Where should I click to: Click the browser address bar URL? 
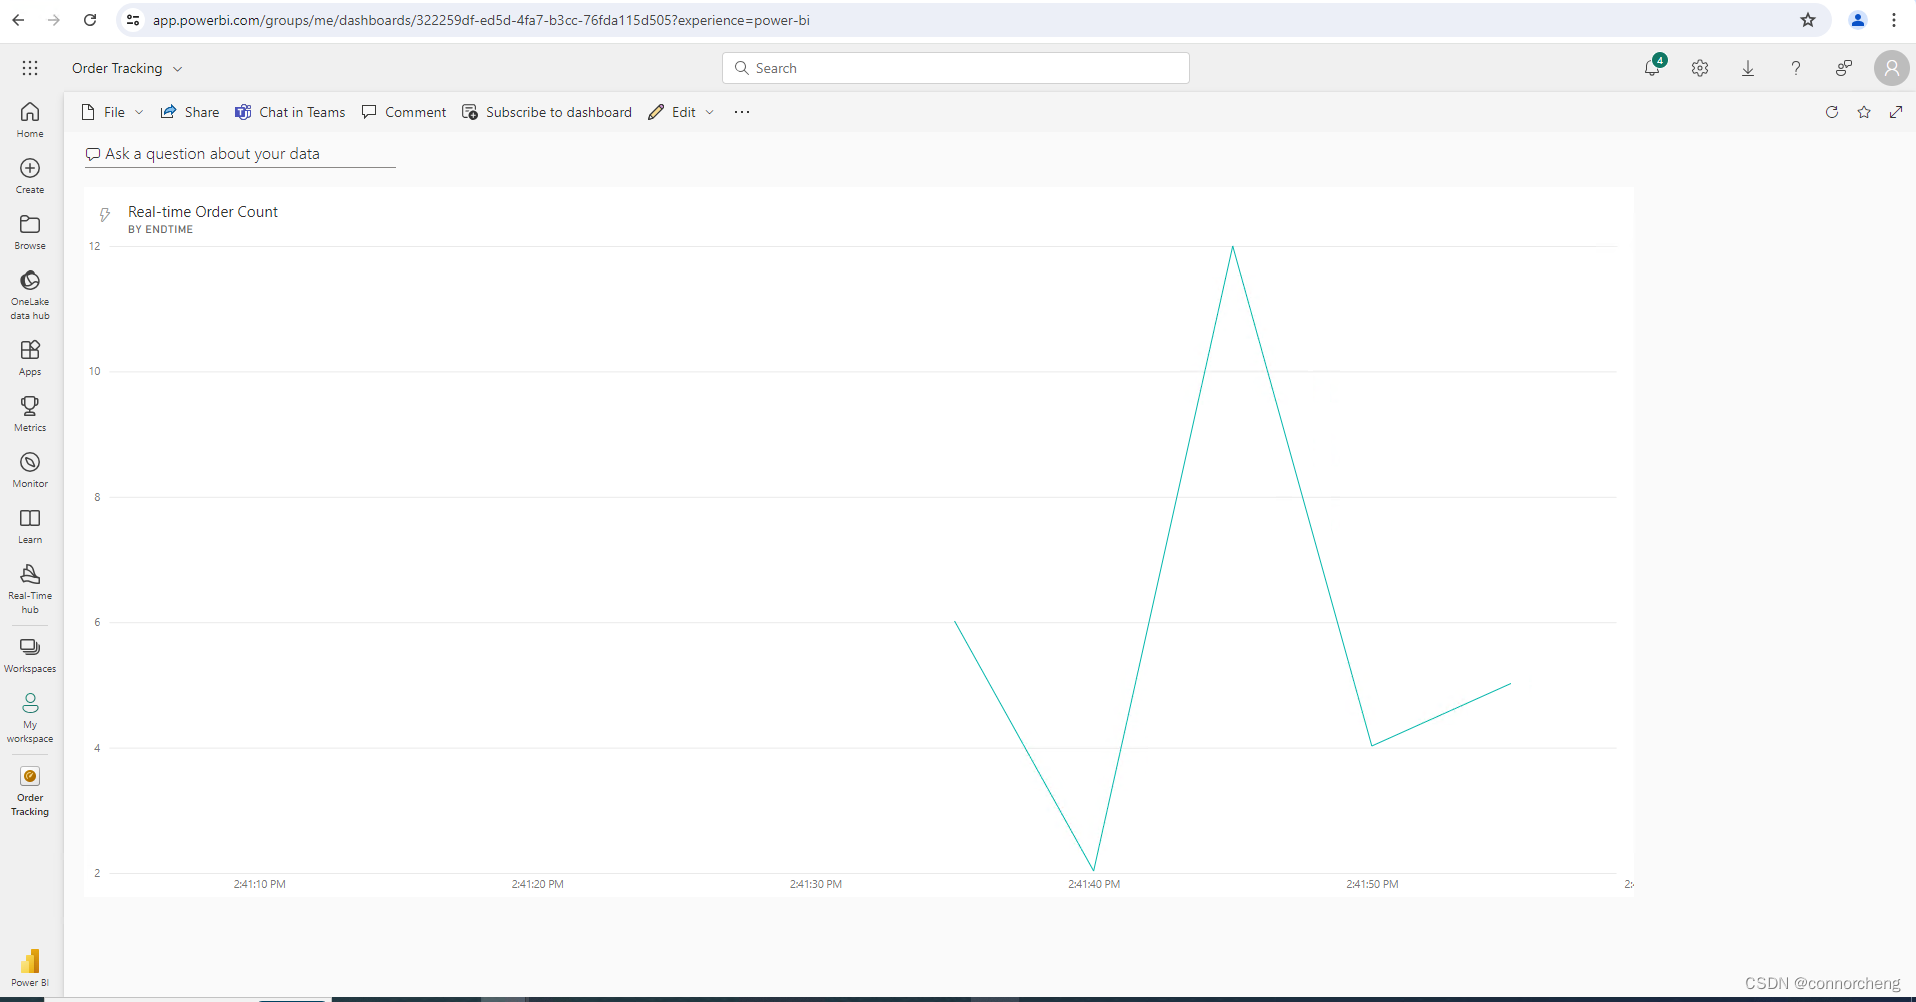(481, 20)
